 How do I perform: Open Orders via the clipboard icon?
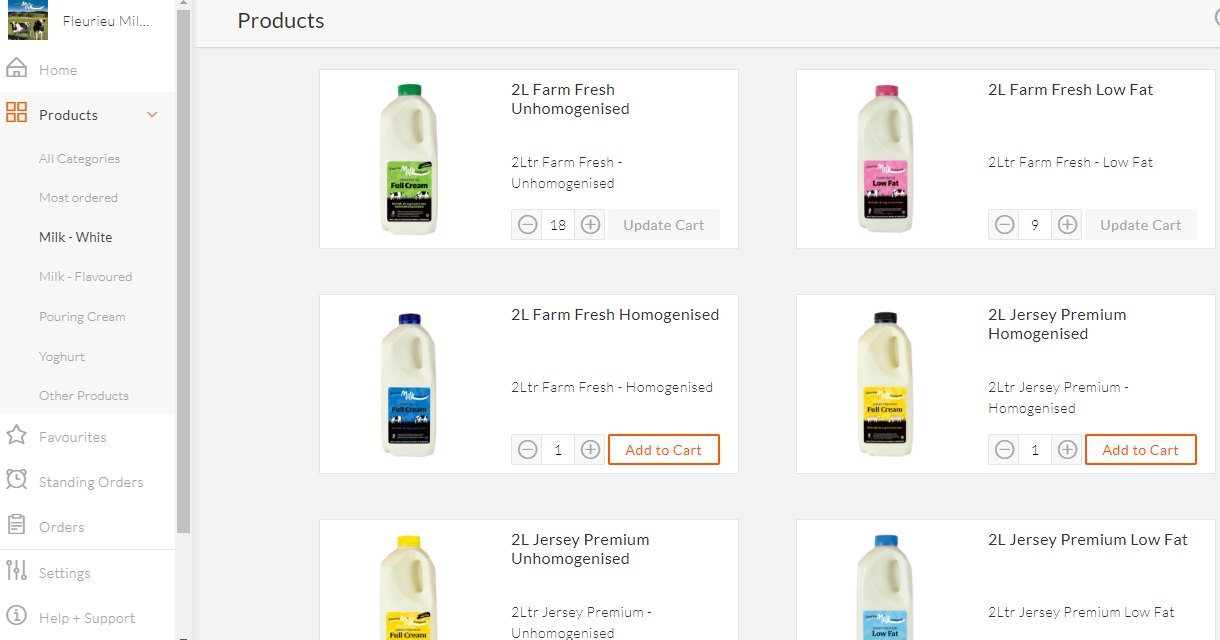[16, 525]
